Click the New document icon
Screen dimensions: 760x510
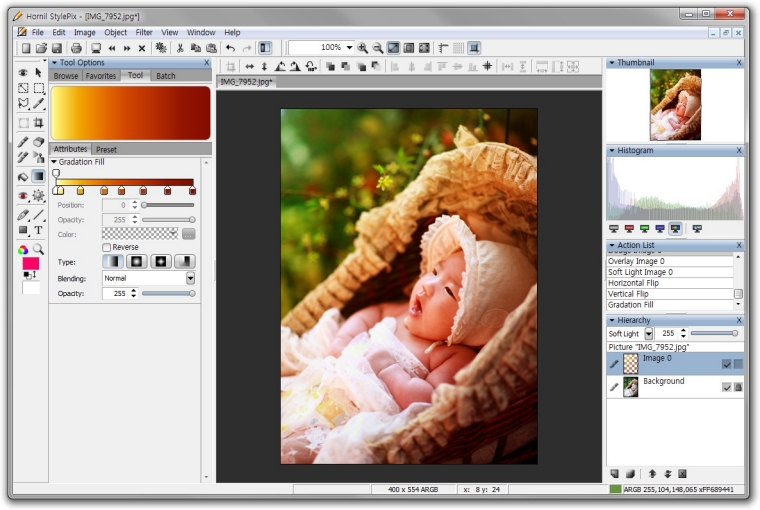click(x=26, y=48)
